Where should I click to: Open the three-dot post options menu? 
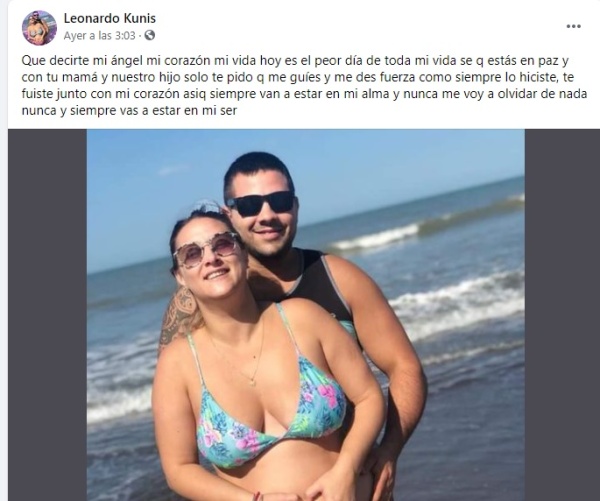[x=573, y=26]
